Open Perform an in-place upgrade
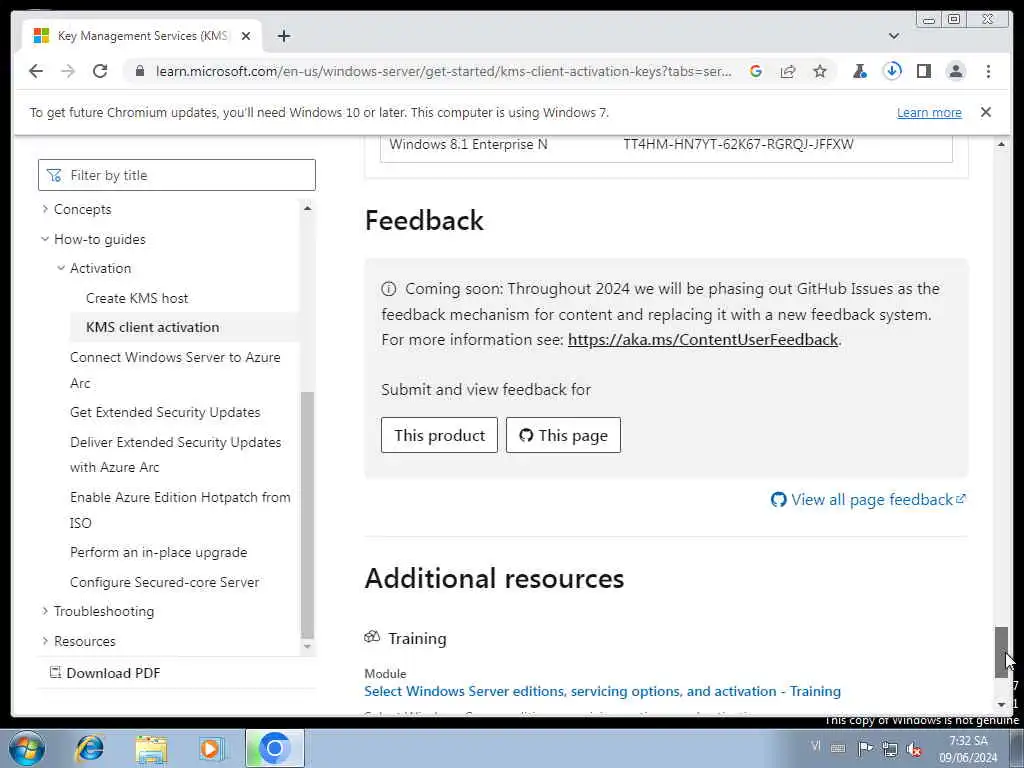Screen dimensions: 1024x768 pyautogui.click(x=158, y=552)
